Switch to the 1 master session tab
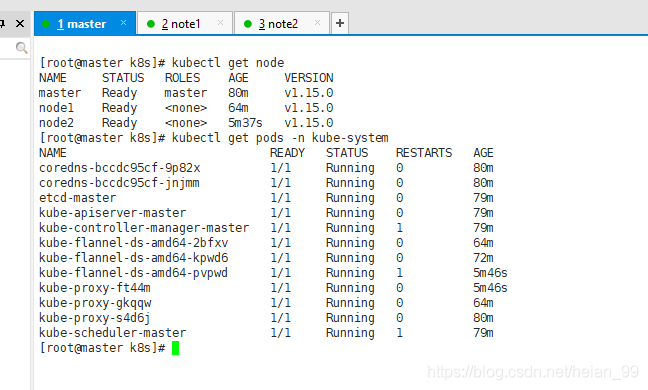Image resolution: width=648 pixels, height=390 pixels. (85, 24)
